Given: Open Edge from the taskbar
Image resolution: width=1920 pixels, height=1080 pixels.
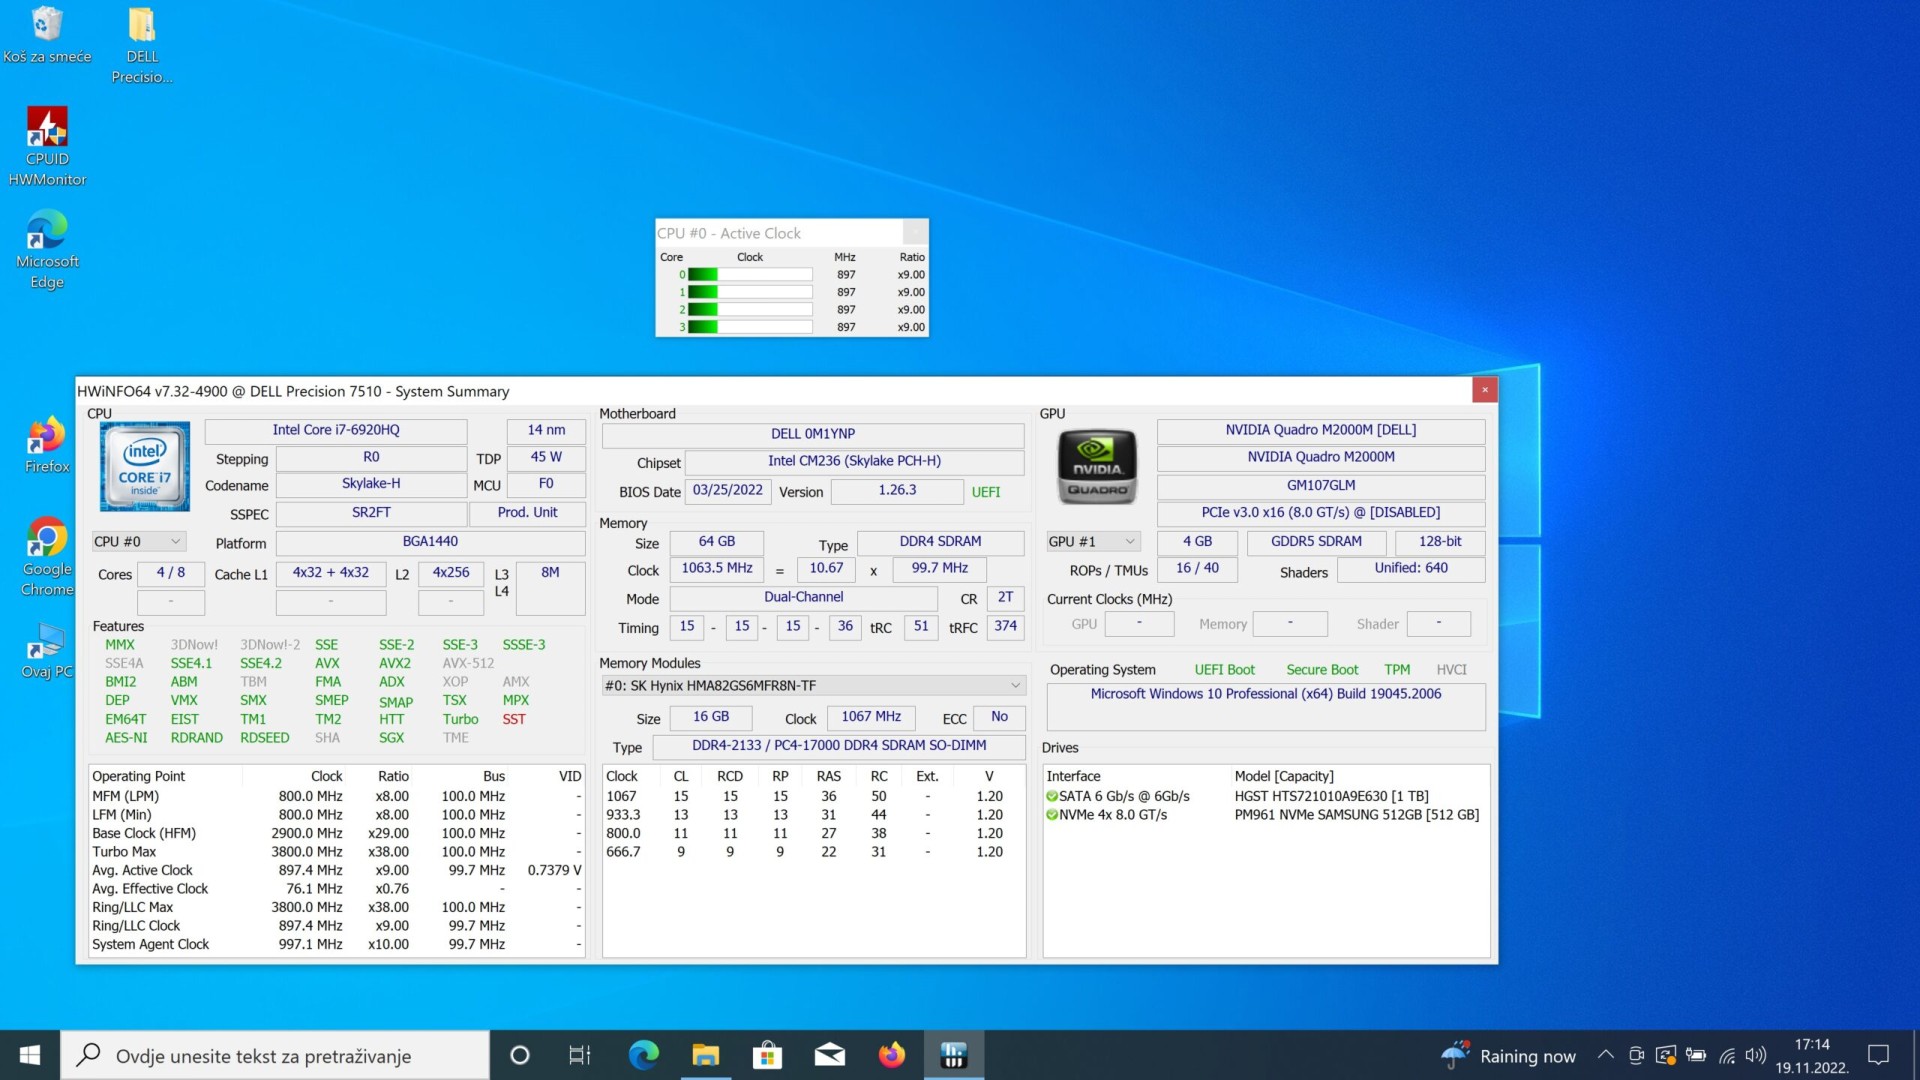Looking at the screenshot, I should pos(643,1055).
